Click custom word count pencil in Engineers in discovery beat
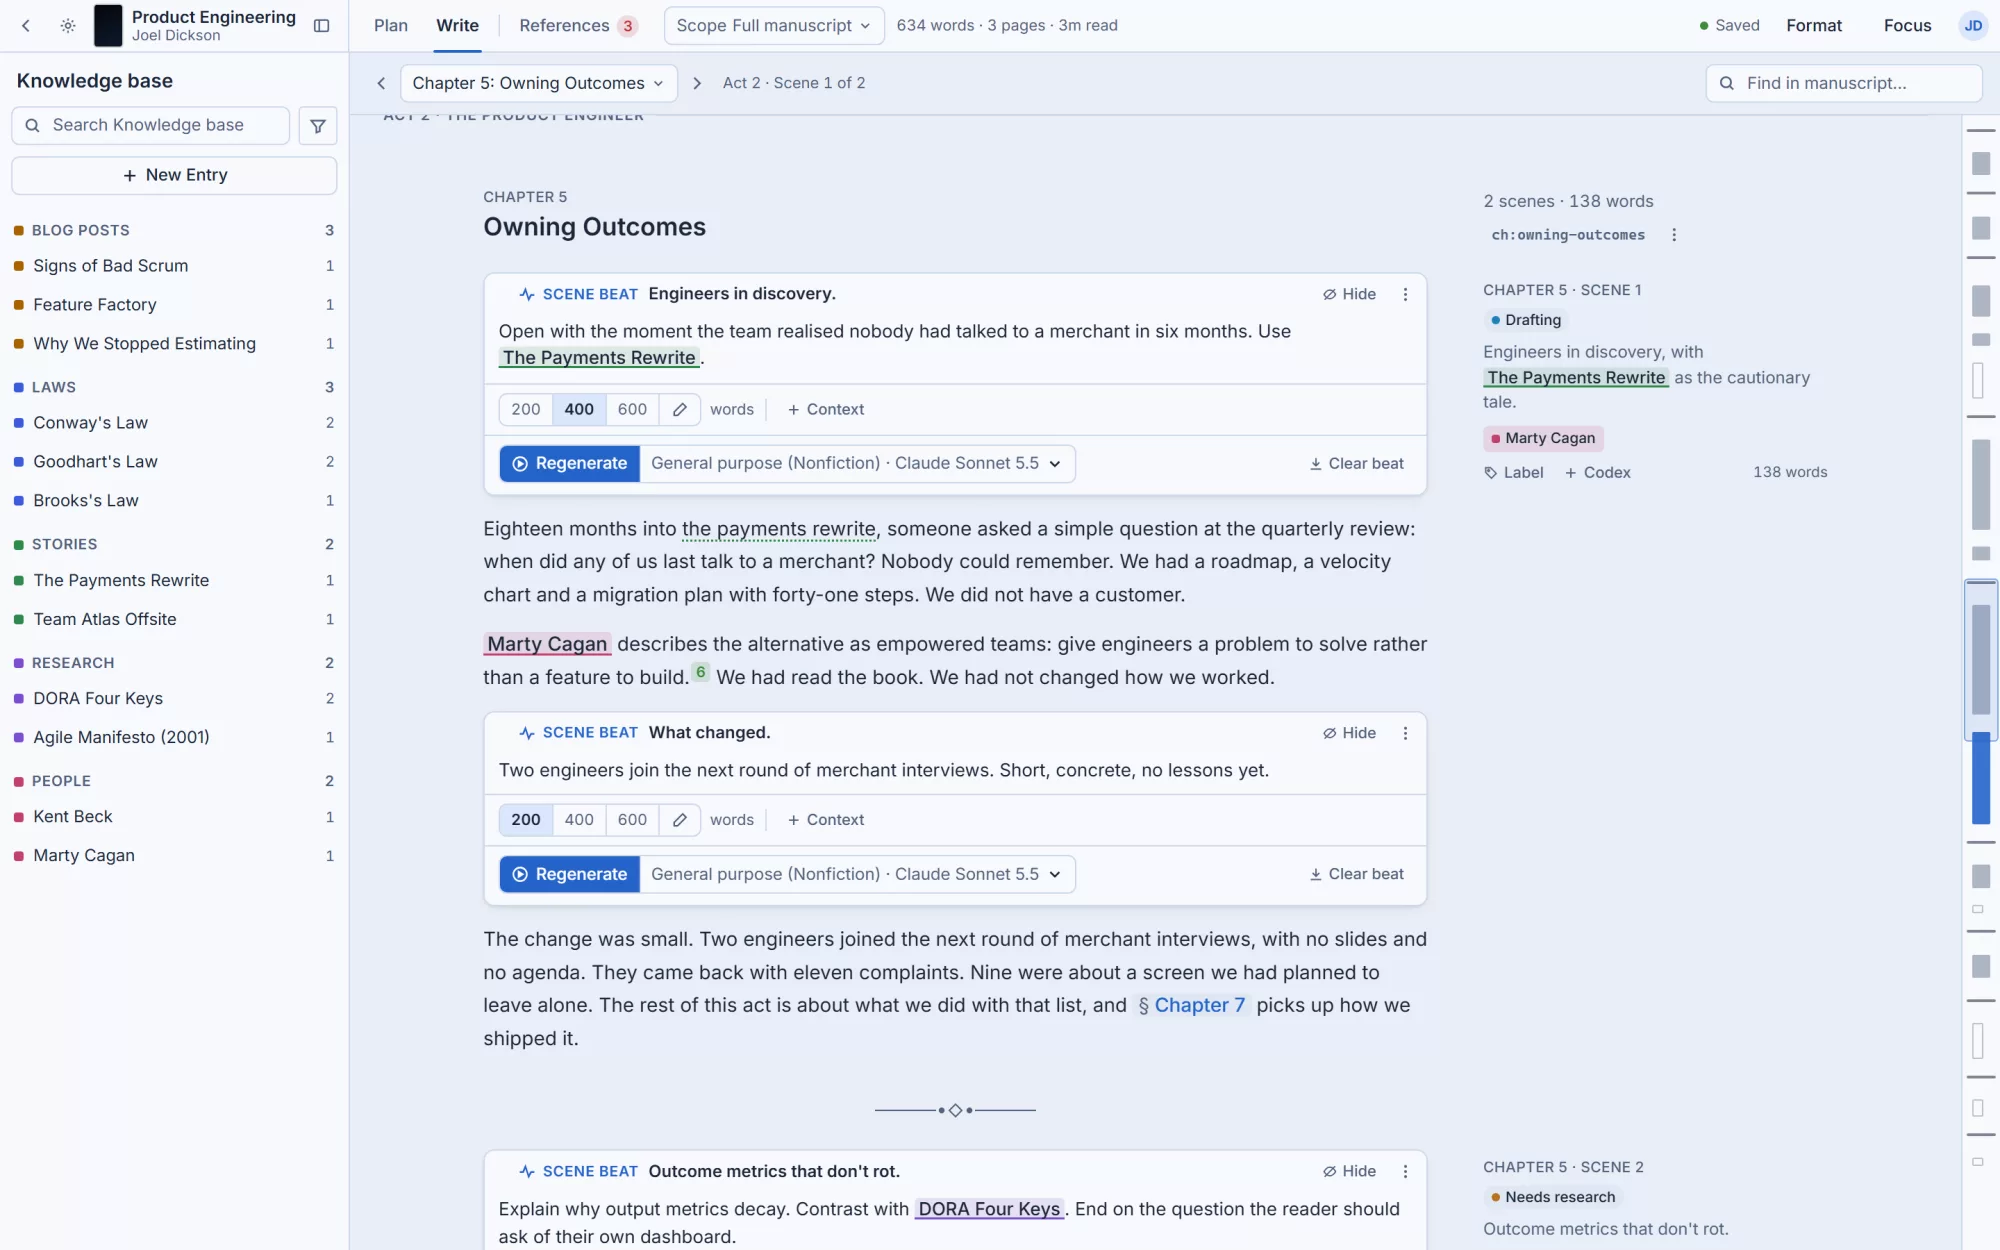Image resolution: width=2000 pixels, height=1250 pixels. (x=680, y=409)
